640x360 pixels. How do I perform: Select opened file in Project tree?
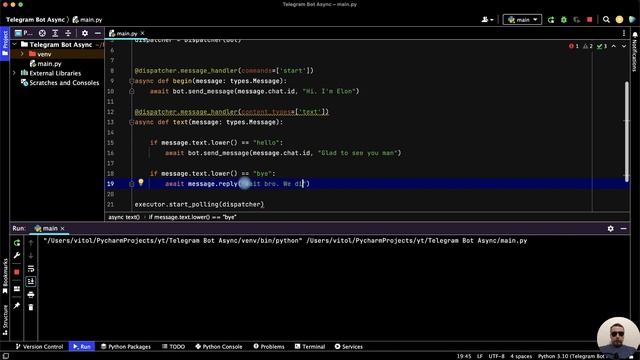click(42, 33)
